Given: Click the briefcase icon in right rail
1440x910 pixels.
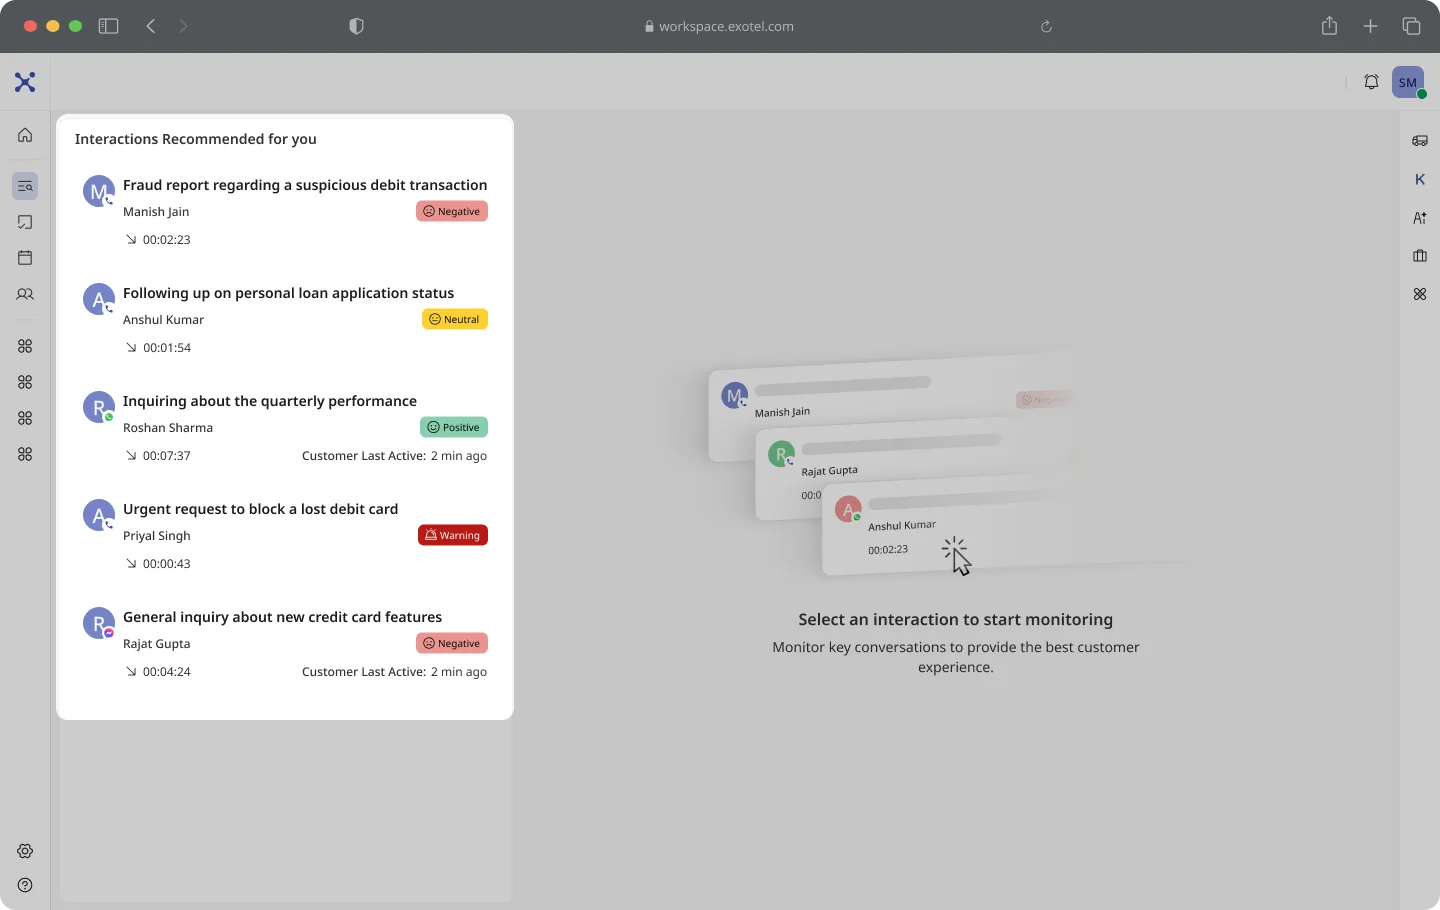Looking at the screenshot, I should click(1419, 256).
